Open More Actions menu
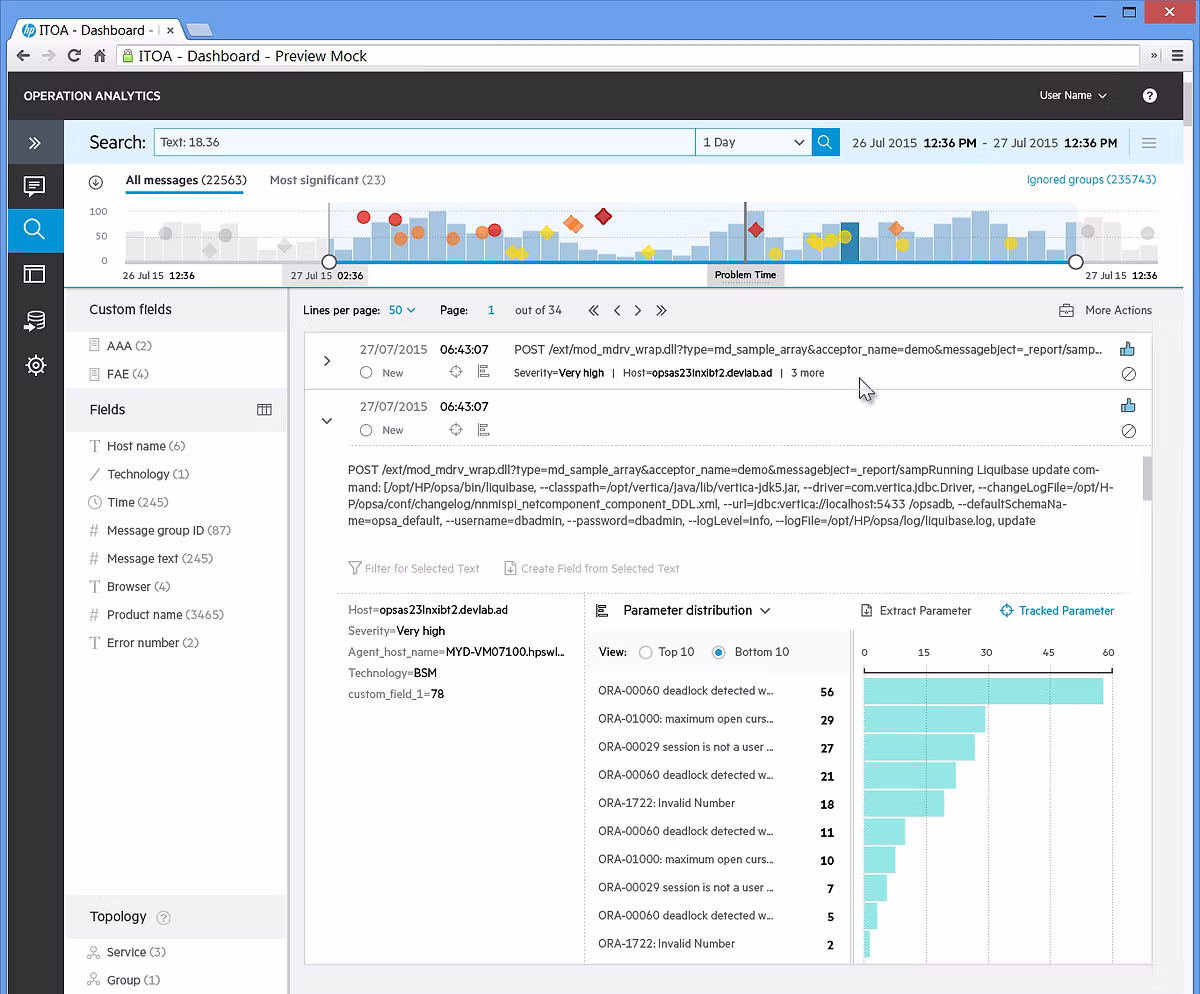 [1105, 311]
